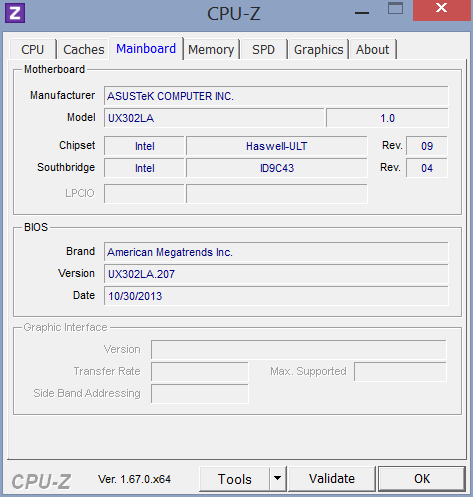Open the SPD tab
473x497 pixels.
[263, 50]
